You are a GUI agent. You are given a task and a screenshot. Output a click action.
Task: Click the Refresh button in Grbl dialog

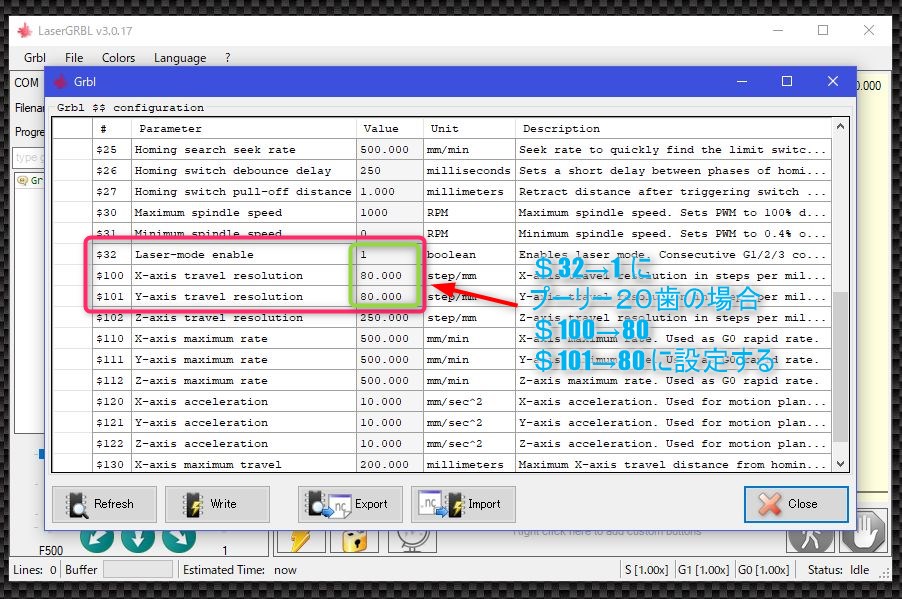[104, 504]
